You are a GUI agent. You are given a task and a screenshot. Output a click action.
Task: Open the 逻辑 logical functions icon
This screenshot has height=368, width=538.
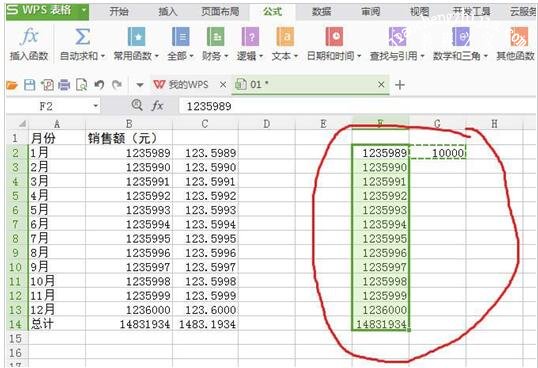250,36
